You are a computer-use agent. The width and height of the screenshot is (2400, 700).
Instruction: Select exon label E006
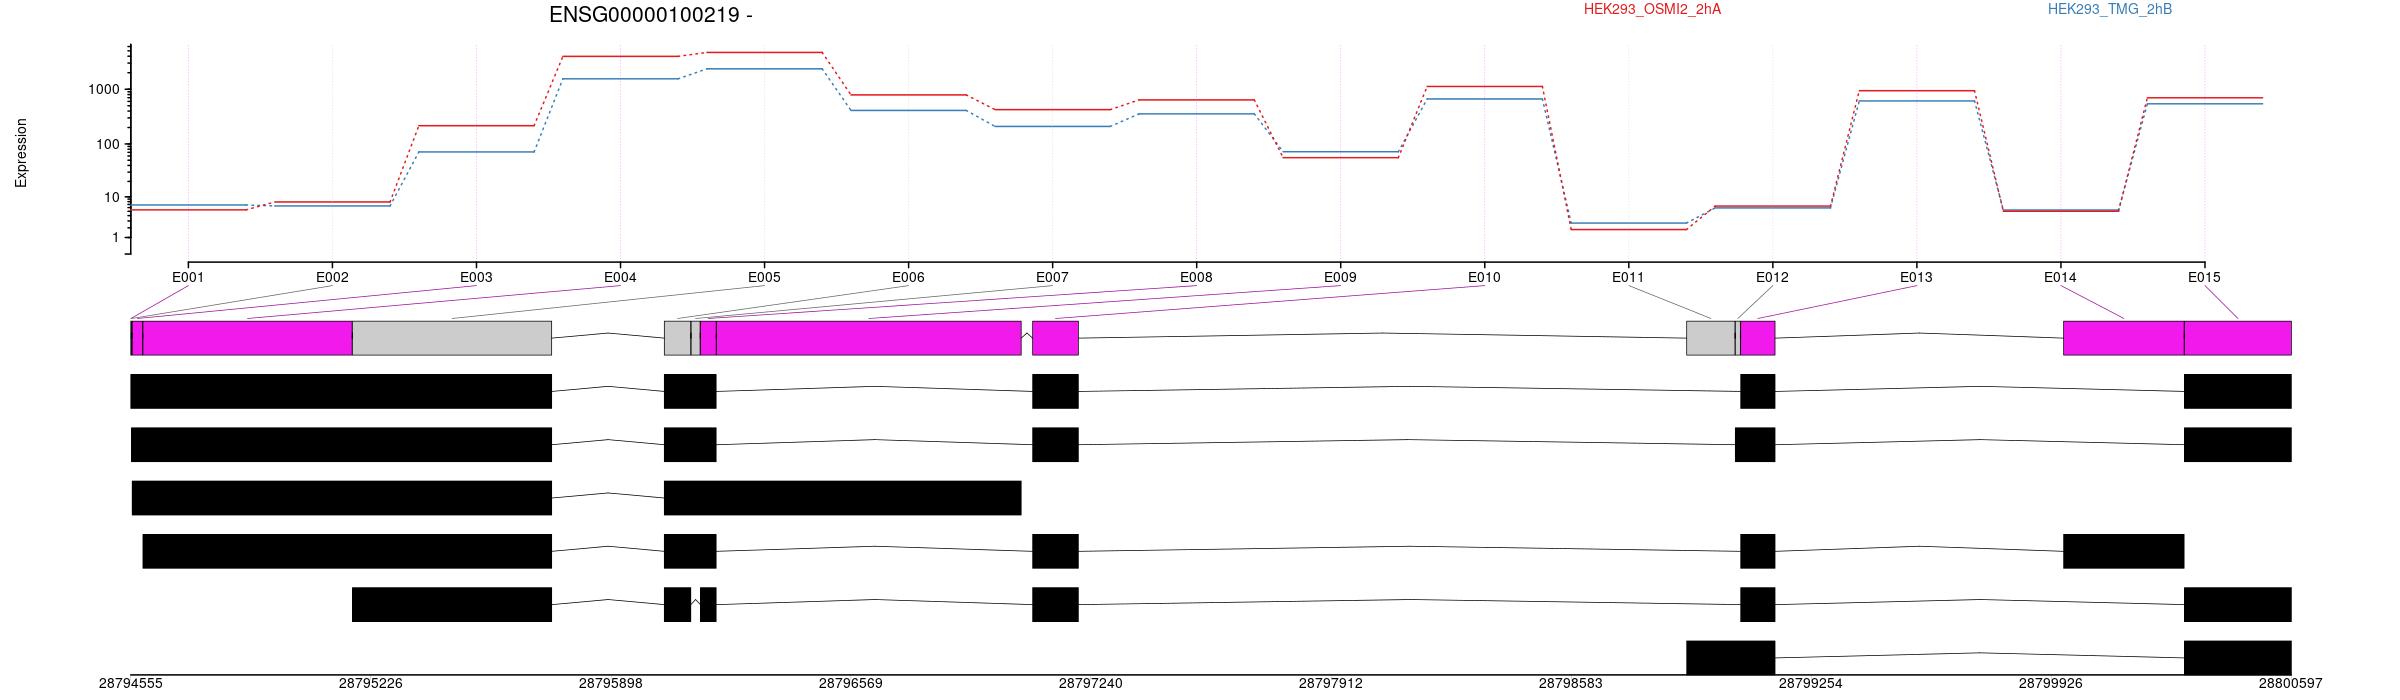908,277
